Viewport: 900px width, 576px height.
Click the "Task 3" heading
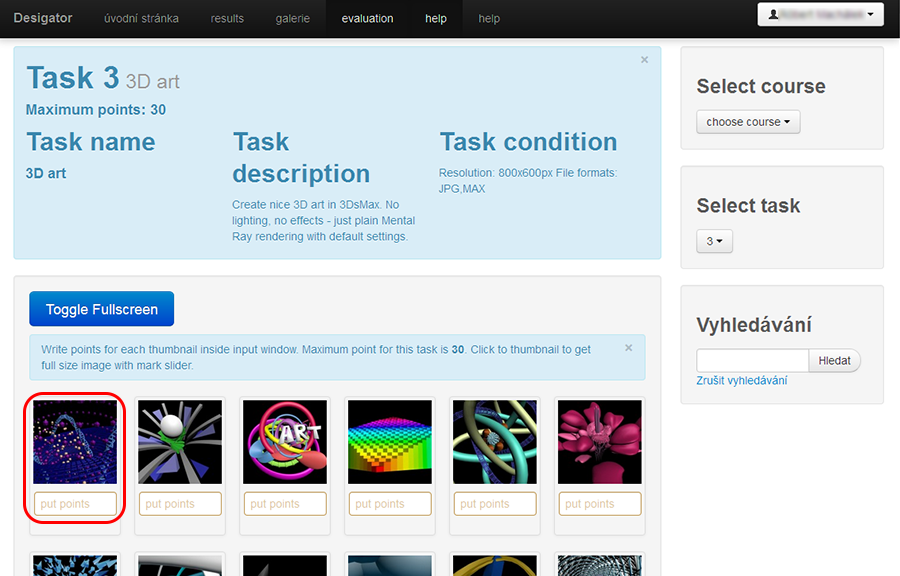pos(73,77)
